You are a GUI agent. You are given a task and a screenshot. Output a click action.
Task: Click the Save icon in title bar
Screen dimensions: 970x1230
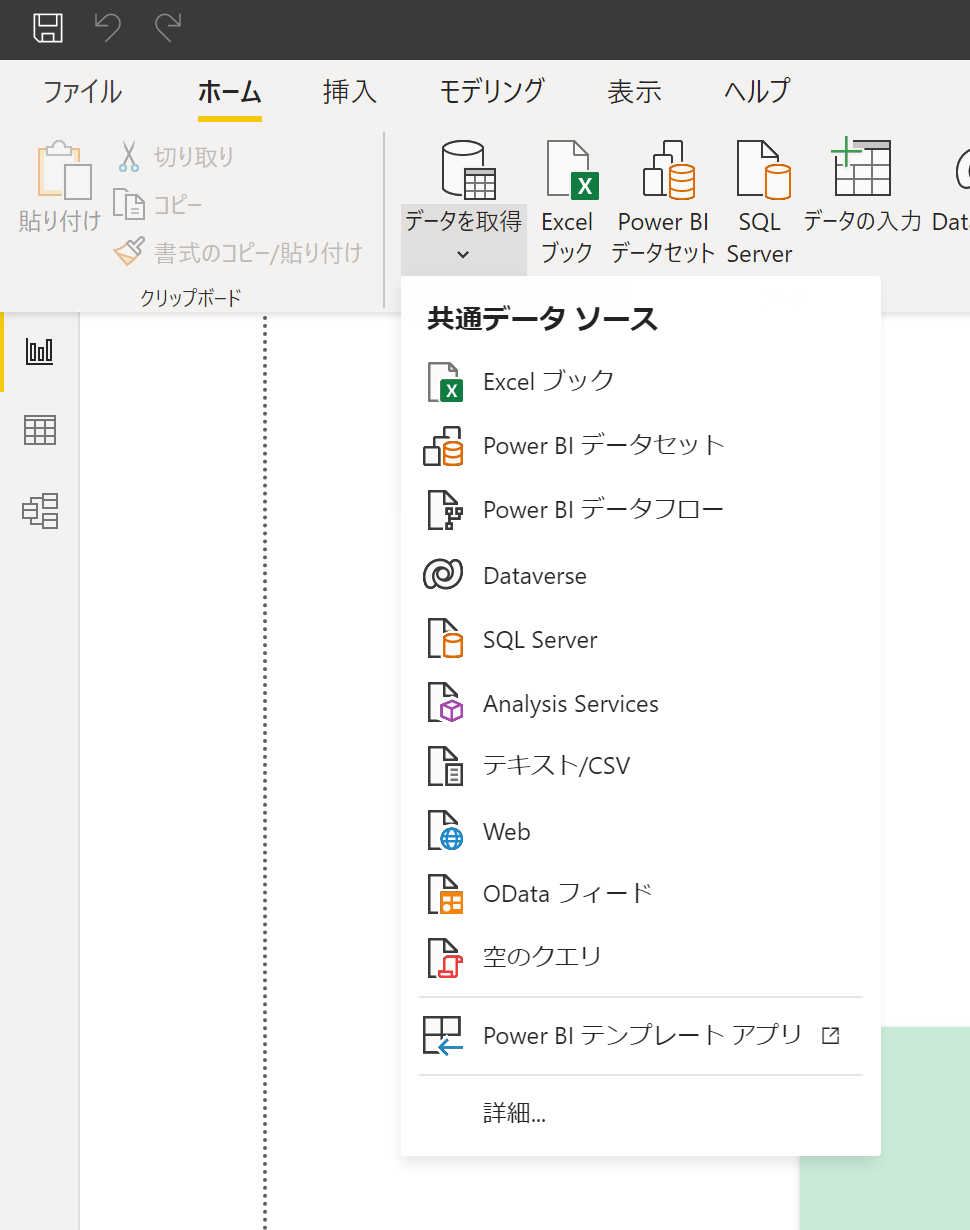48,28
